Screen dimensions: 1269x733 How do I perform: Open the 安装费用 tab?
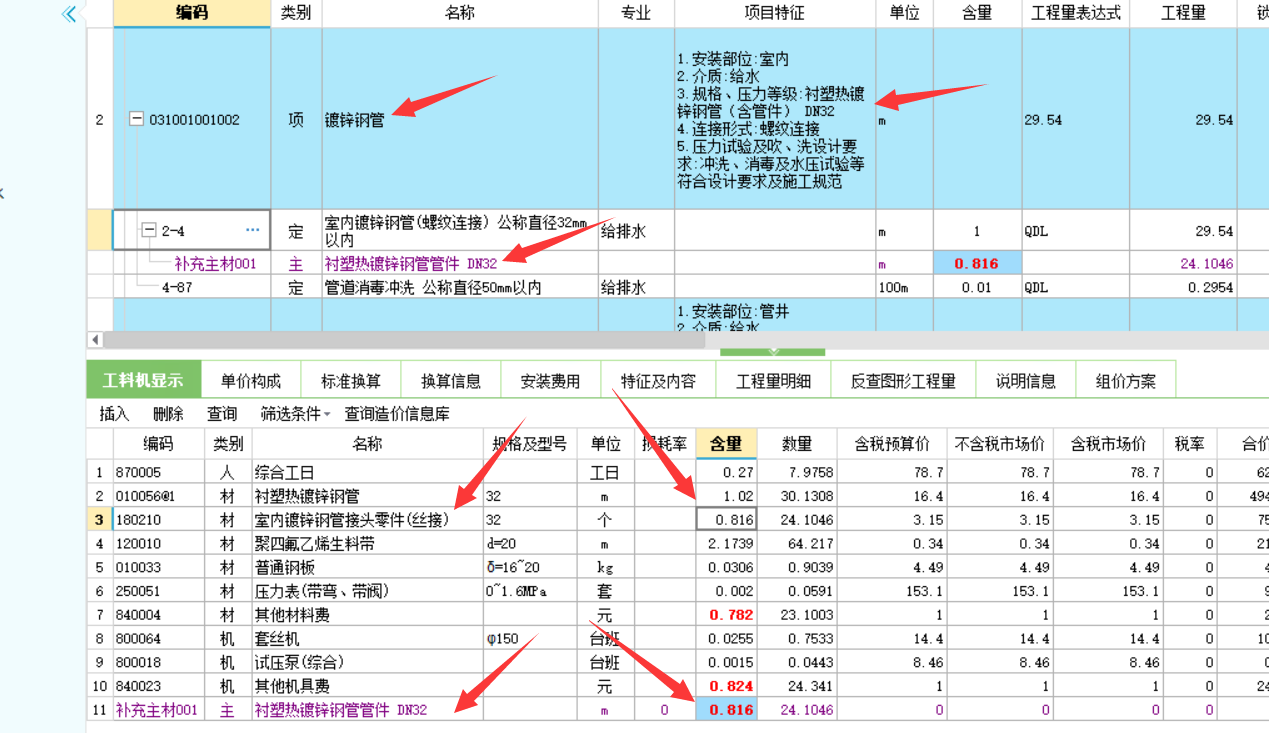pyautogui.click(x=551, y=381)
